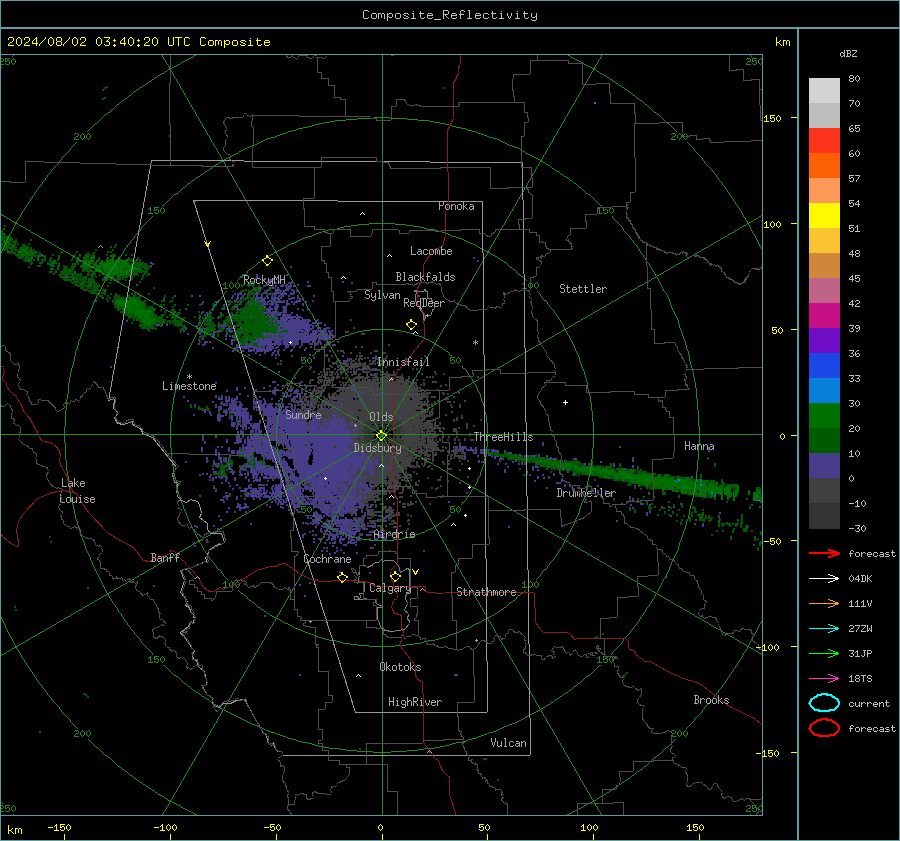This screenshot has height=841, width=900.
Task: Select the white 04DK arrow symbol
Action: pos(824,578)
